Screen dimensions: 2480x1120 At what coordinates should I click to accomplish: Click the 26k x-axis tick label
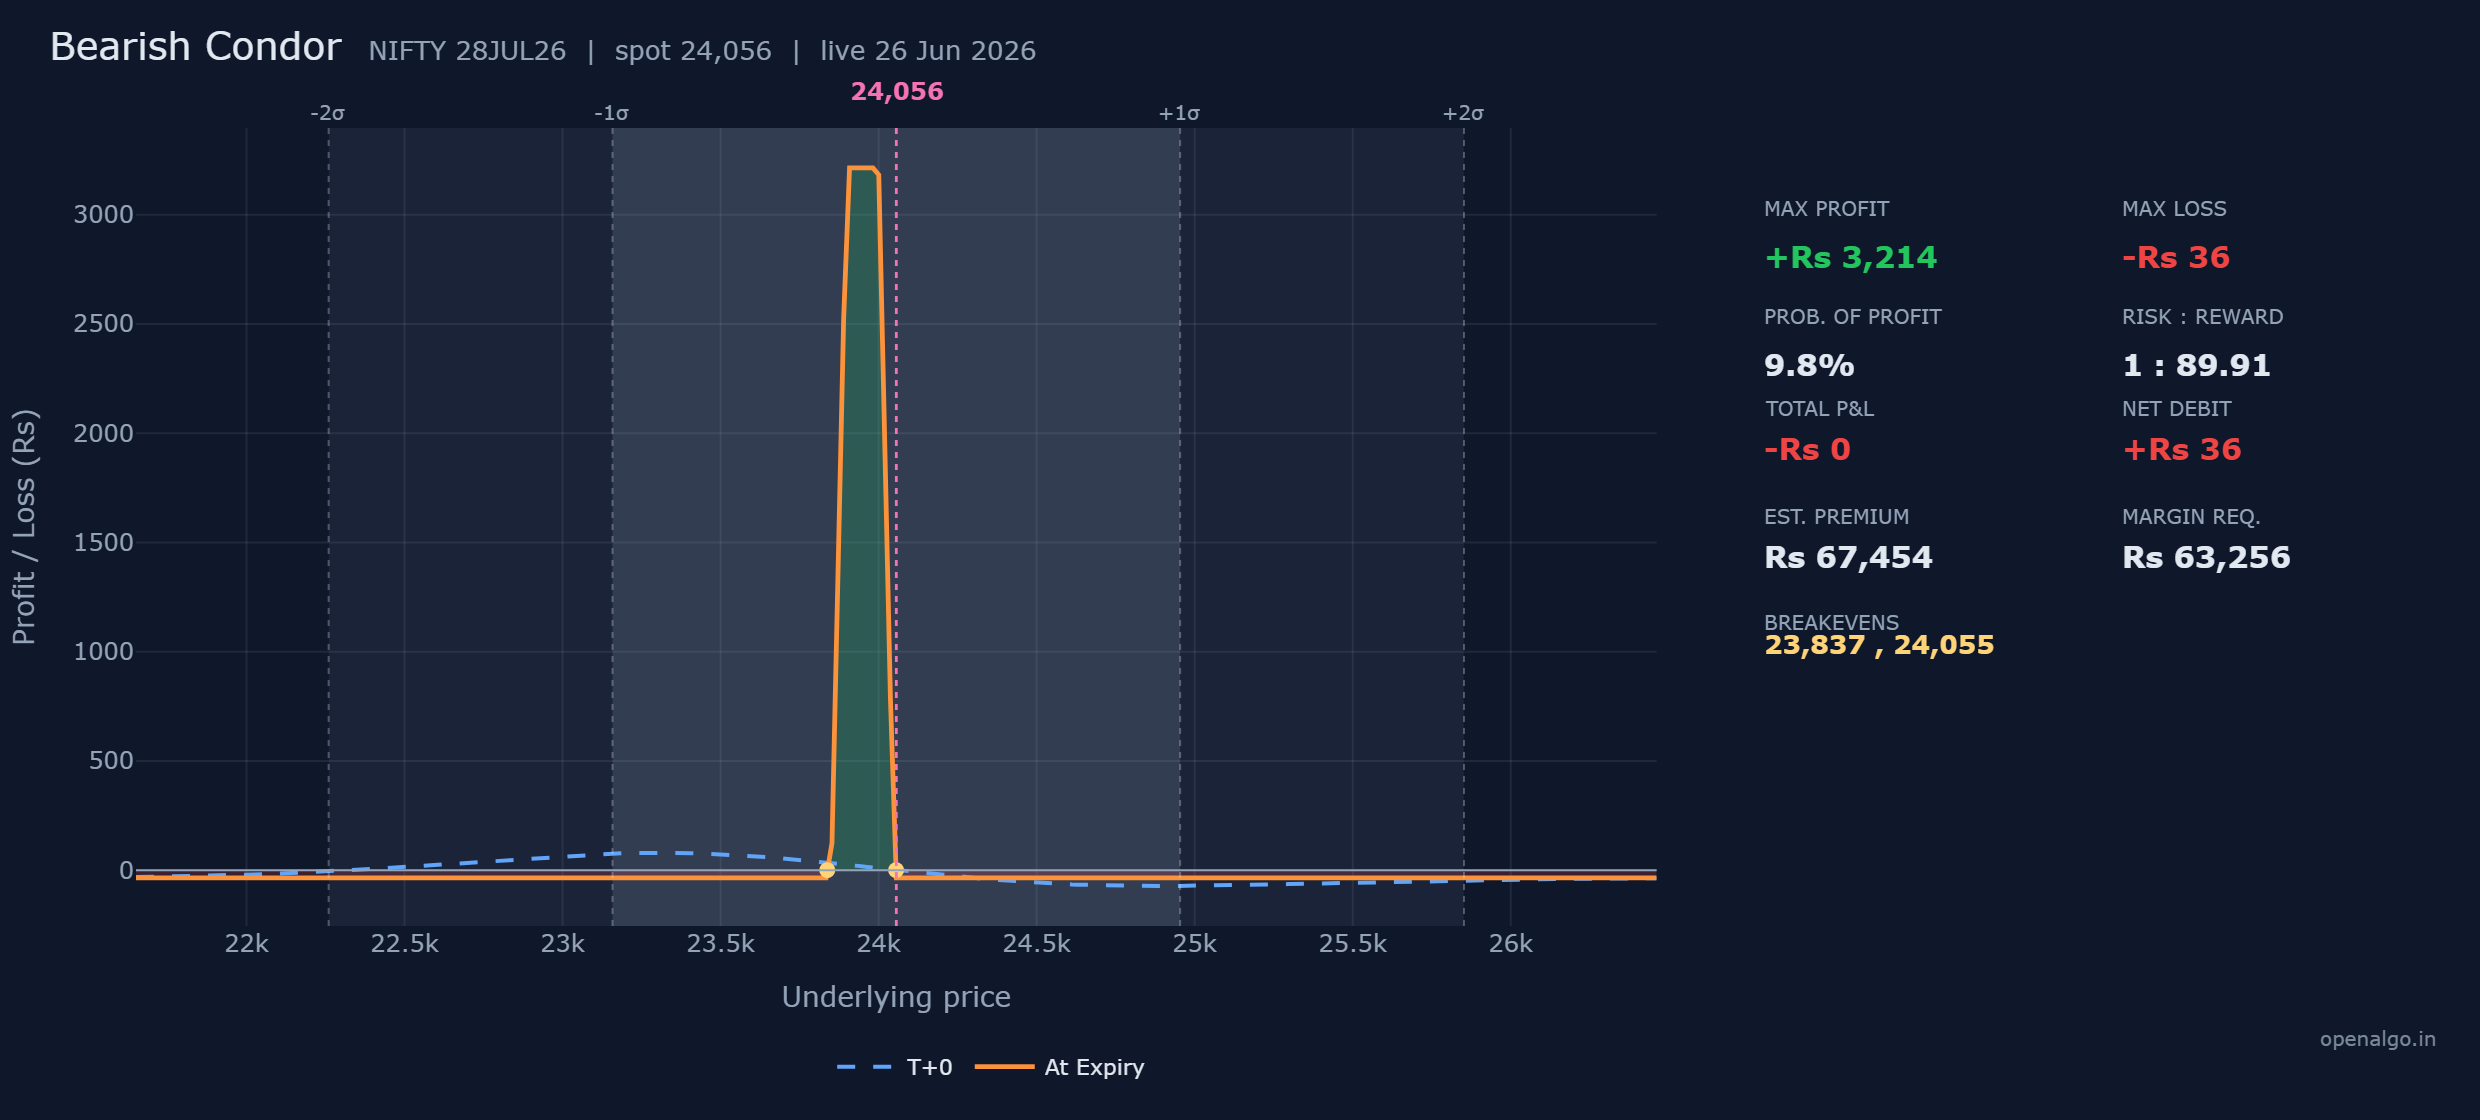coord(1510,944)
